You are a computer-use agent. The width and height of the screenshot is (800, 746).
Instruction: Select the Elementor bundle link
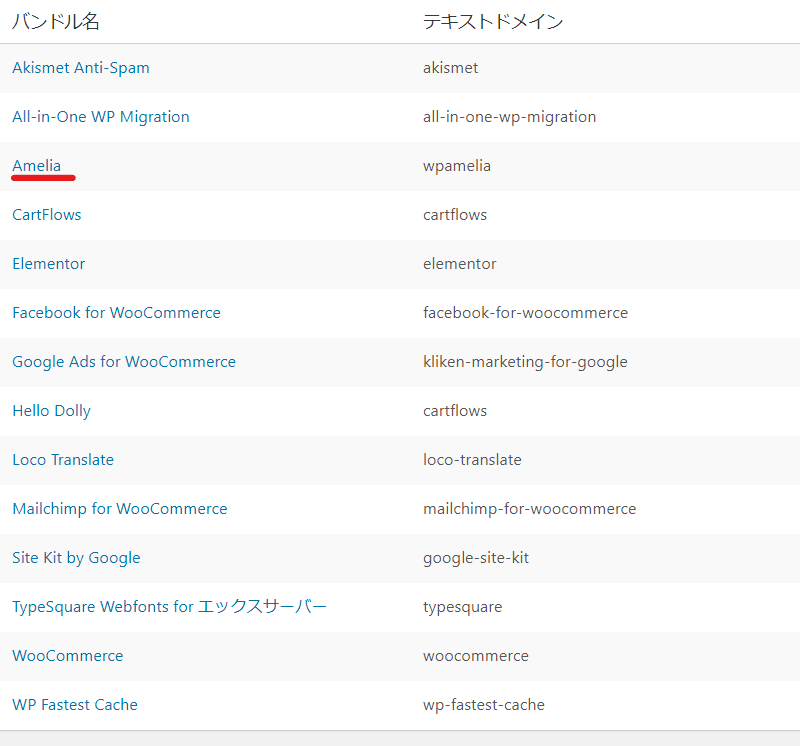[x=48, y=264]
